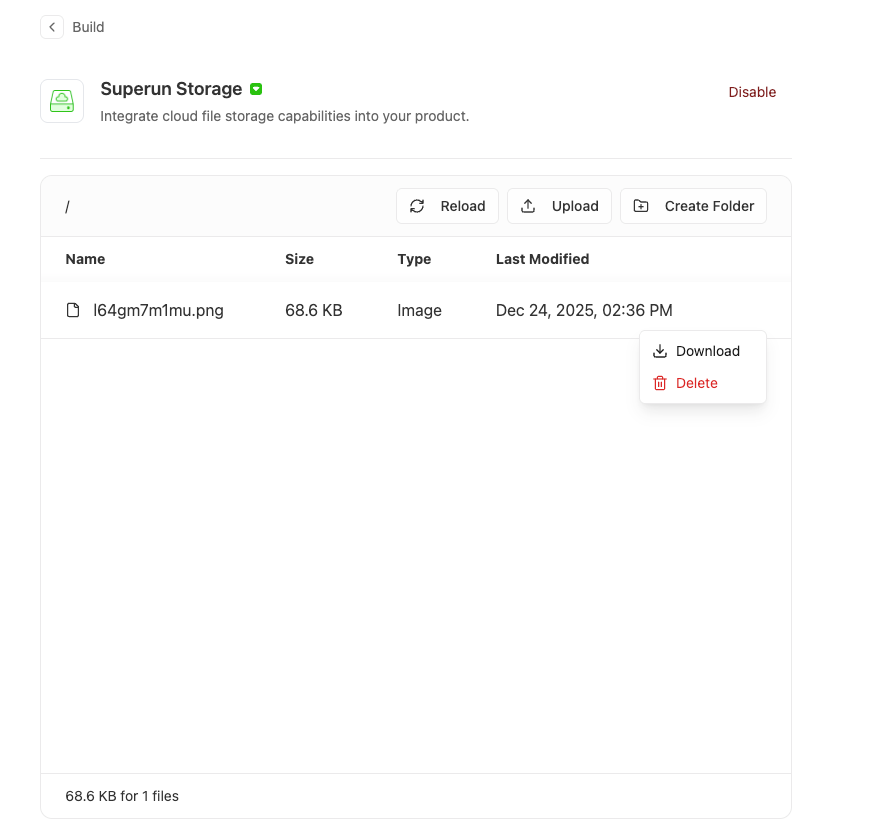885x837 pixels.
Task: Click the Reload circular arrows icon
Action: tap(418, 206)
